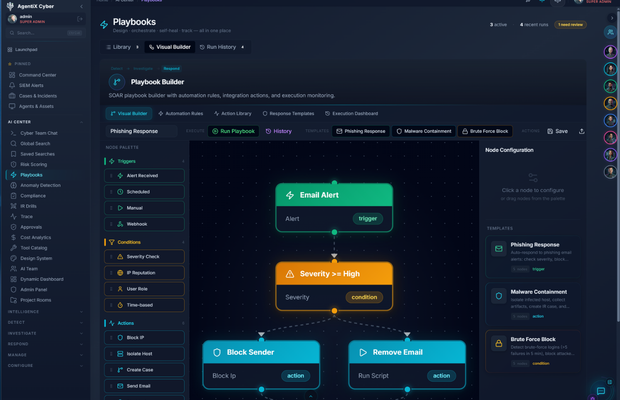Open Launchpad from the sidebar

tap(26, 50)
